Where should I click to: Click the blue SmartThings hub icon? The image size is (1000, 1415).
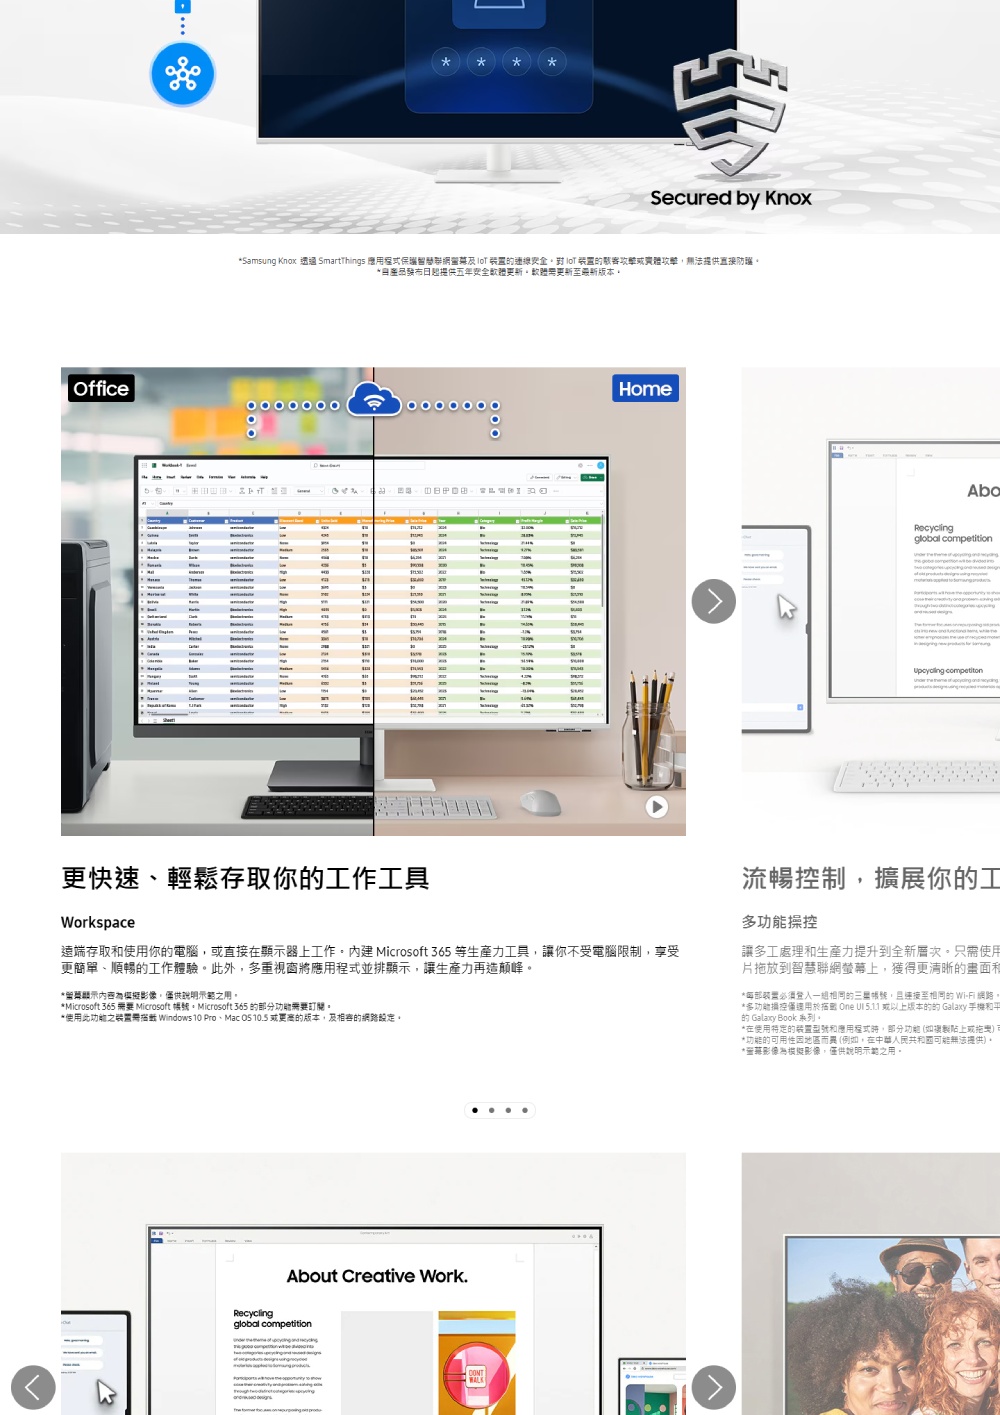tap(183, 74)
